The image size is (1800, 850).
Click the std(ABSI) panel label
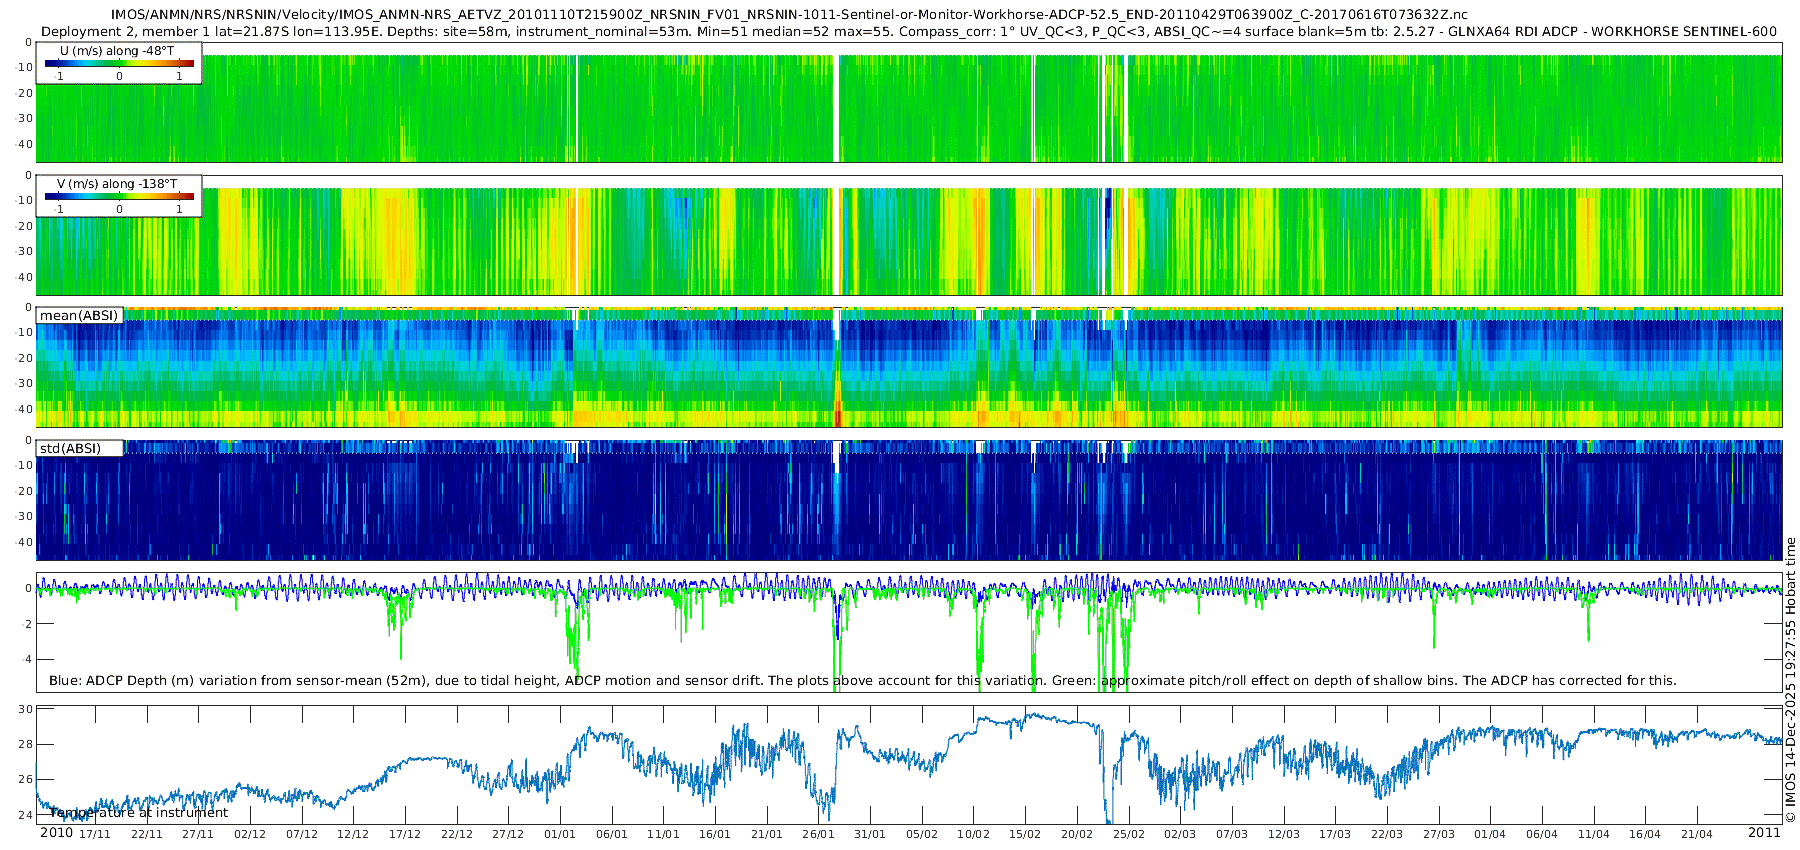(x=70, y=448)
